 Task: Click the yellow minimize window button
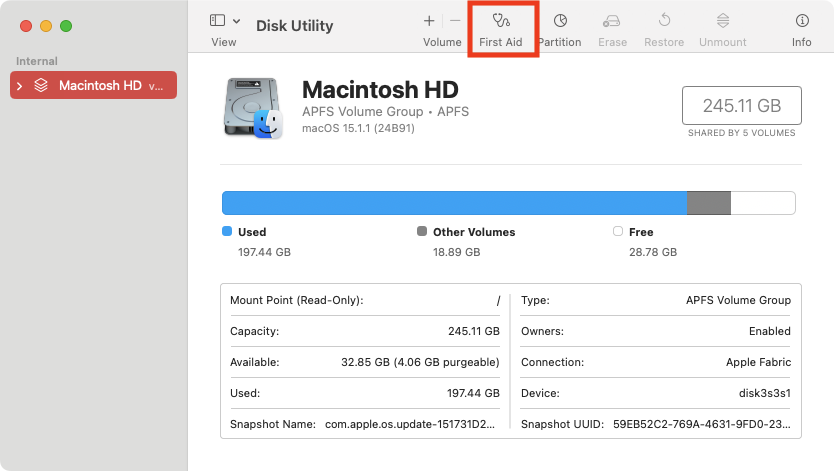[46, 26]
